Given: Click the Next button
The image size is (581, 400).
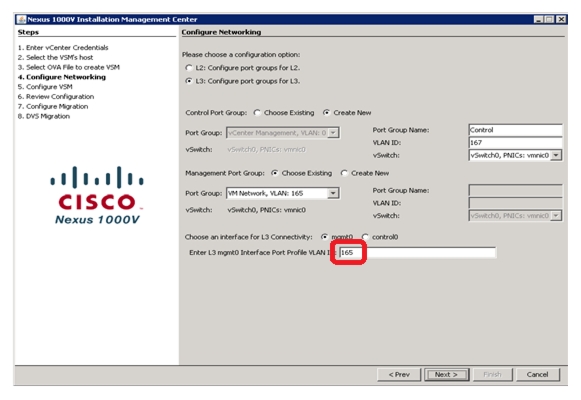Looking at the screenshot, I should click(x=446, y=374).
